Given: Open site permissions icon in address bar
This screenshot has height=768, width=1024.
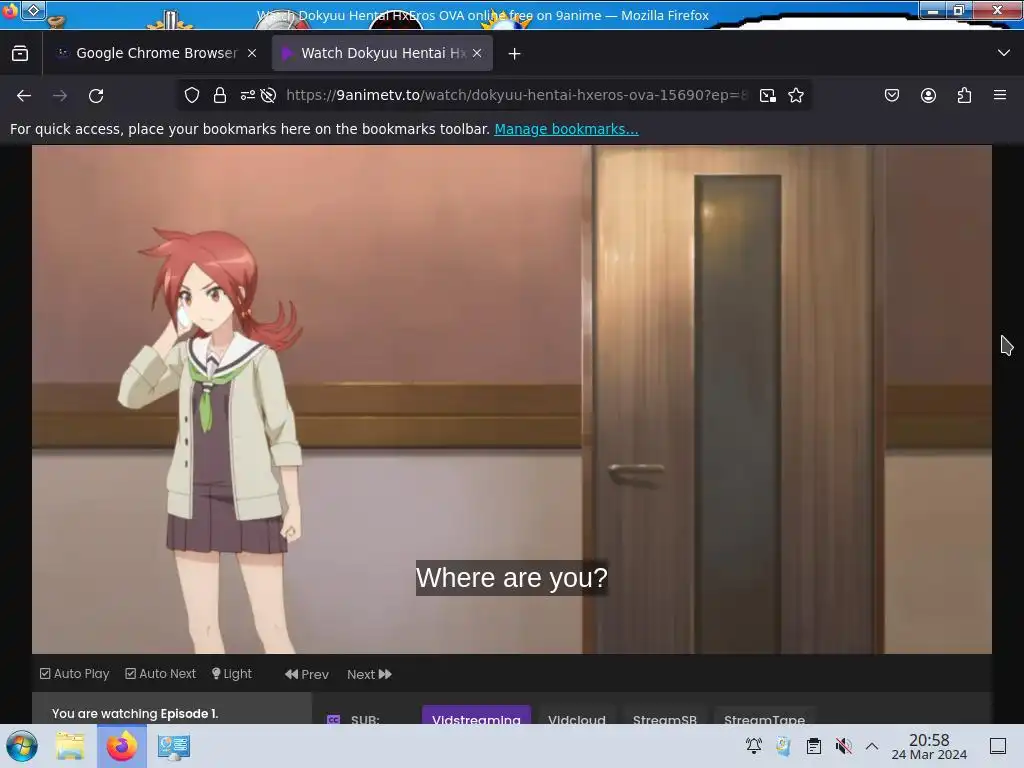Looking at the screenshot, I should (x=248, y=95).
